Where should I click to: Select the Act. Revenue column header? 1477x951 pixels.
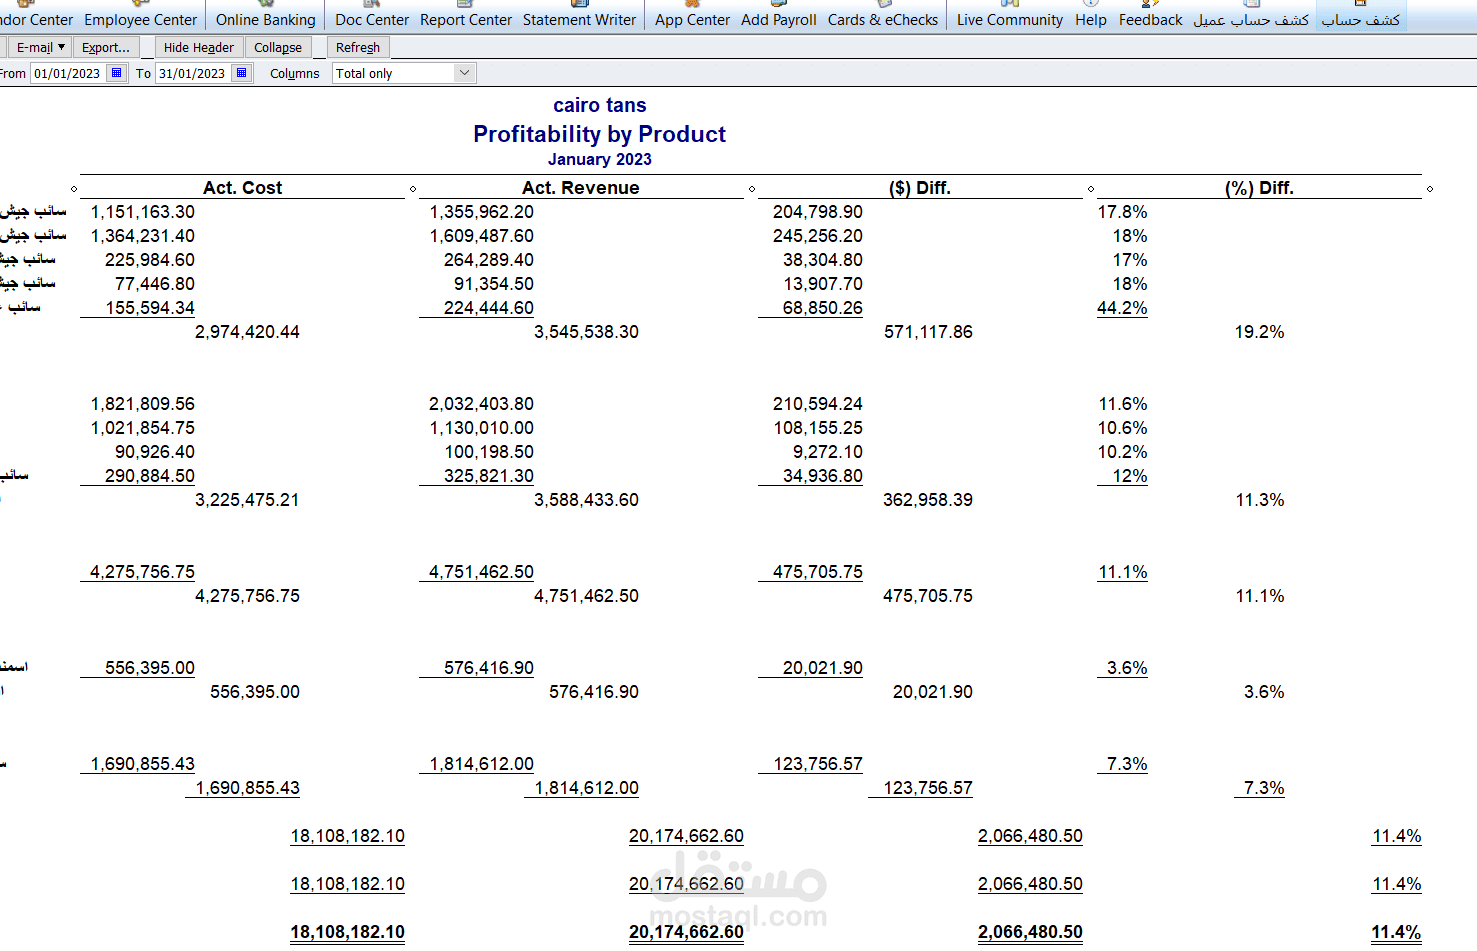point(581,187)
